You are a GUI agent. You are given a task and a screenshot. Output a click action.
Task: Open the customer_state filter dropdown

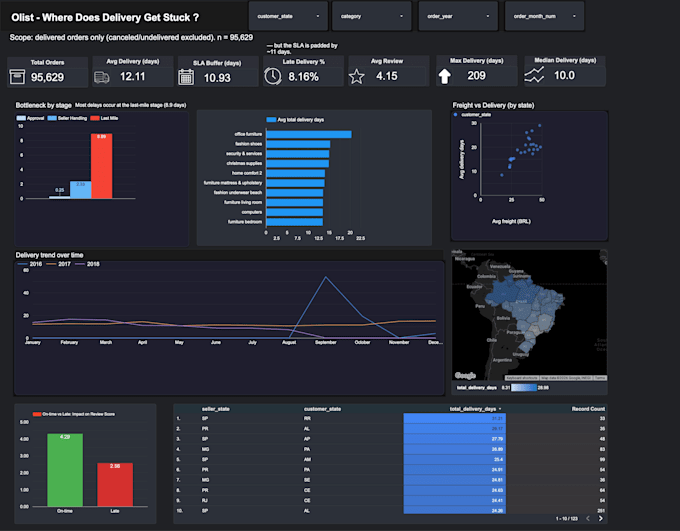(288, 16)
